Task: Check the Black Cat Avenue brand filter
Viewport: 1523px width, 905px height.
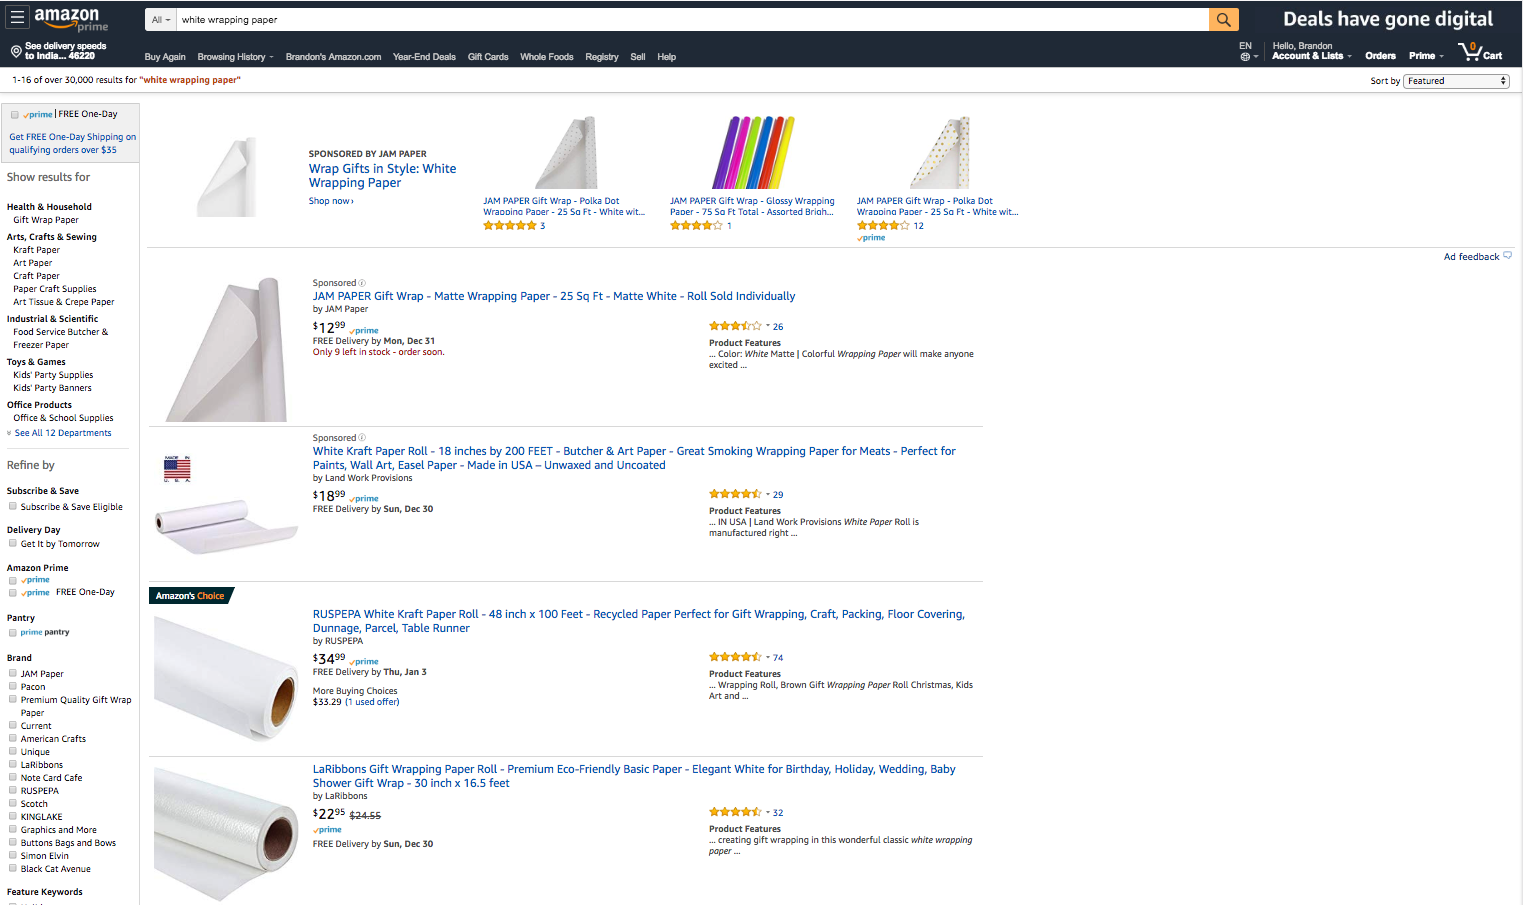Action: click(x=13, y=868)
